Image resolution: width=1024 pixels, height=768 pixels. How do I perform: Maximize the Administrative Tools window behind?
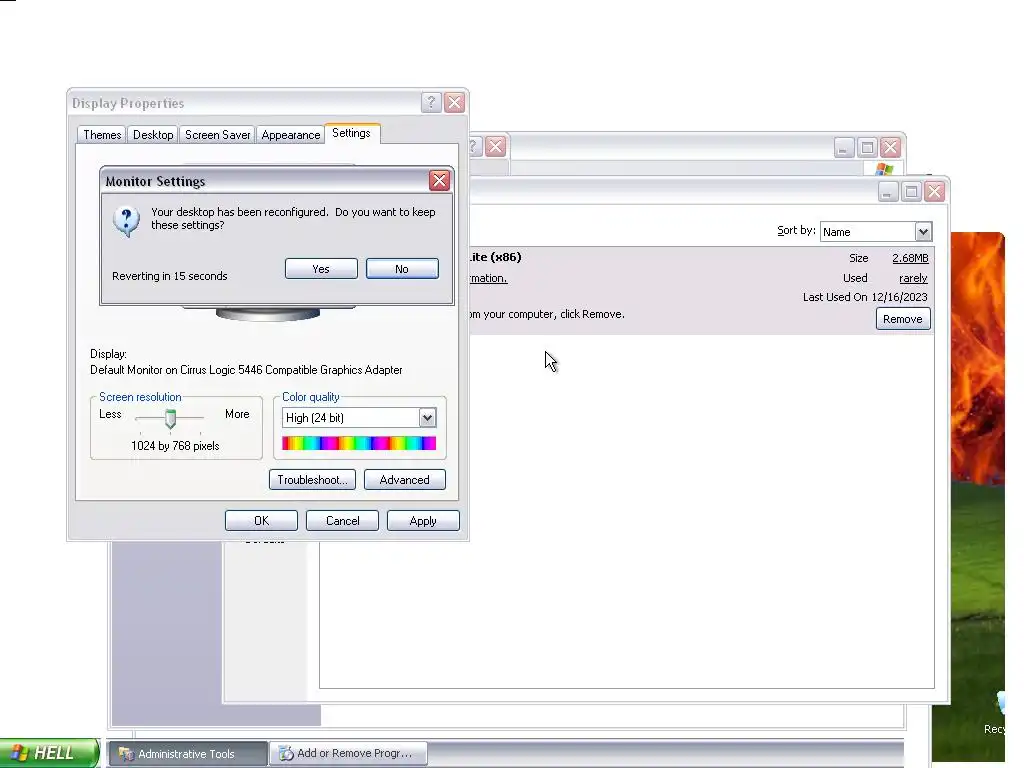click(867, 148)
